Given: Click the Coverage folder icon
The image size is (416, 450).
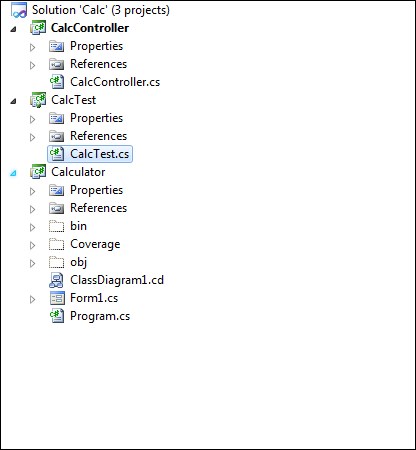Looking at the screenshot, I should 56,244.
